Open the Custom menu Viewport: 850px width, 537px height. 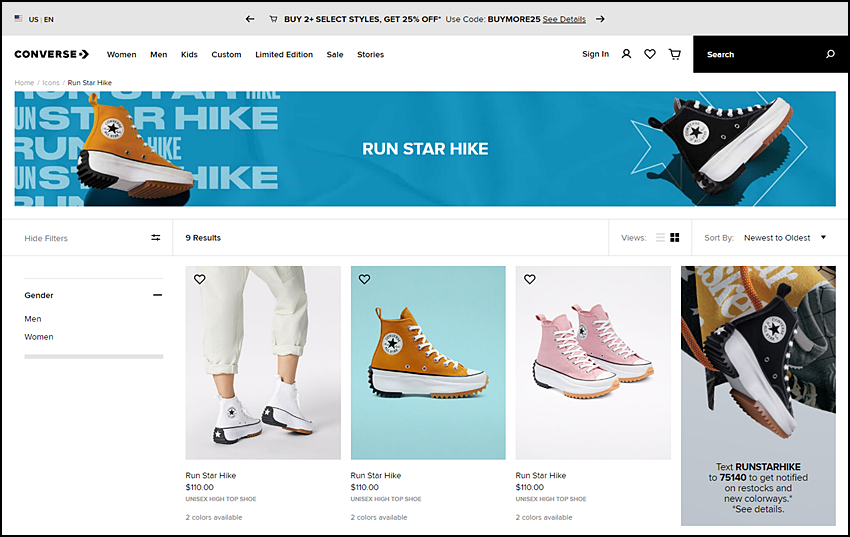coord(226,55)
